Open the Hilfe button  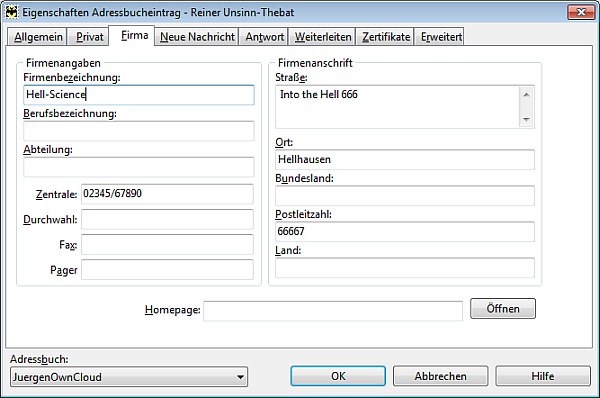[x=543, y=376]
